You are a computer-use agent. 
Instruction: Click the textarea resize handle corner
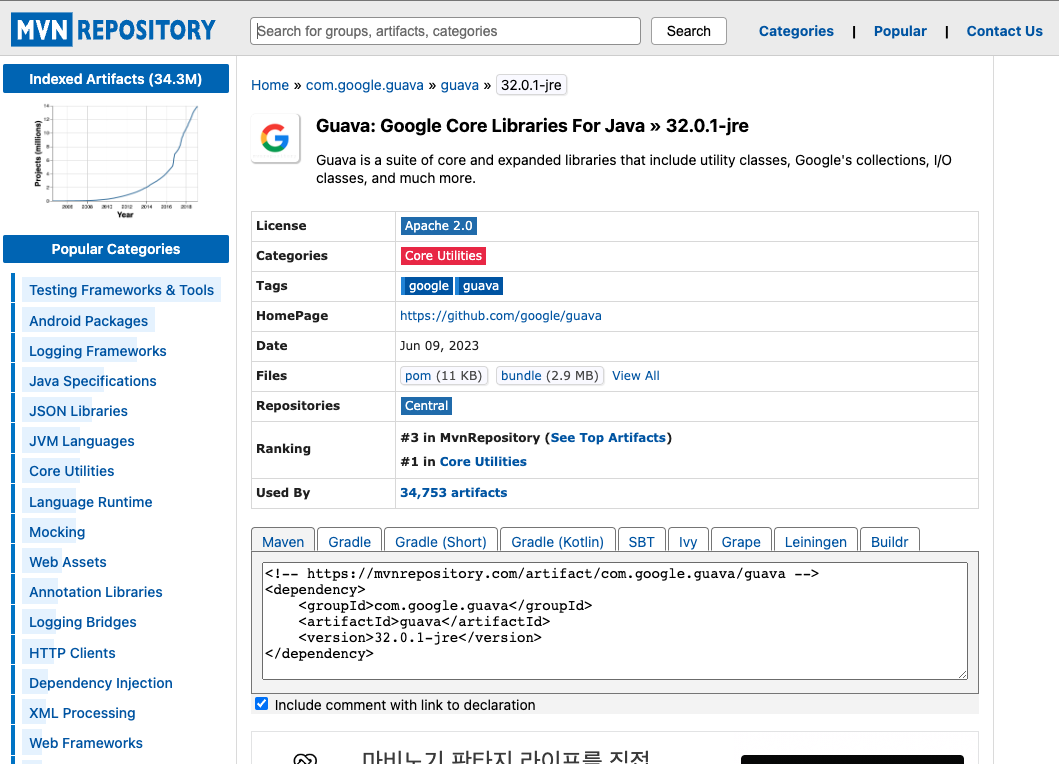tap(962, 674)
